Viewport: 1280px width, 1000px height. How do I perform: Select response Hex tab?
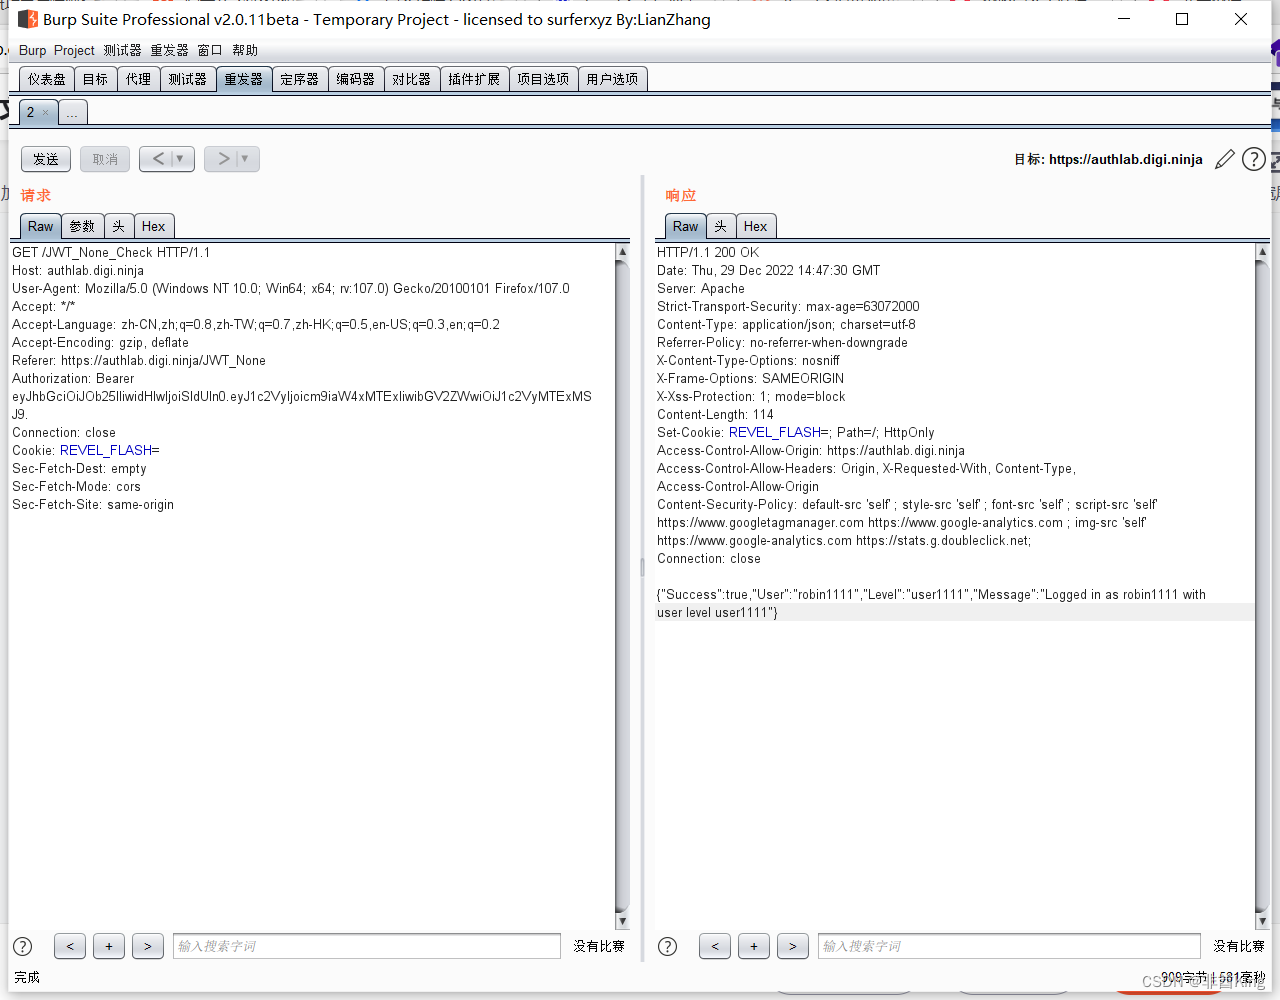tap(756, 227)
